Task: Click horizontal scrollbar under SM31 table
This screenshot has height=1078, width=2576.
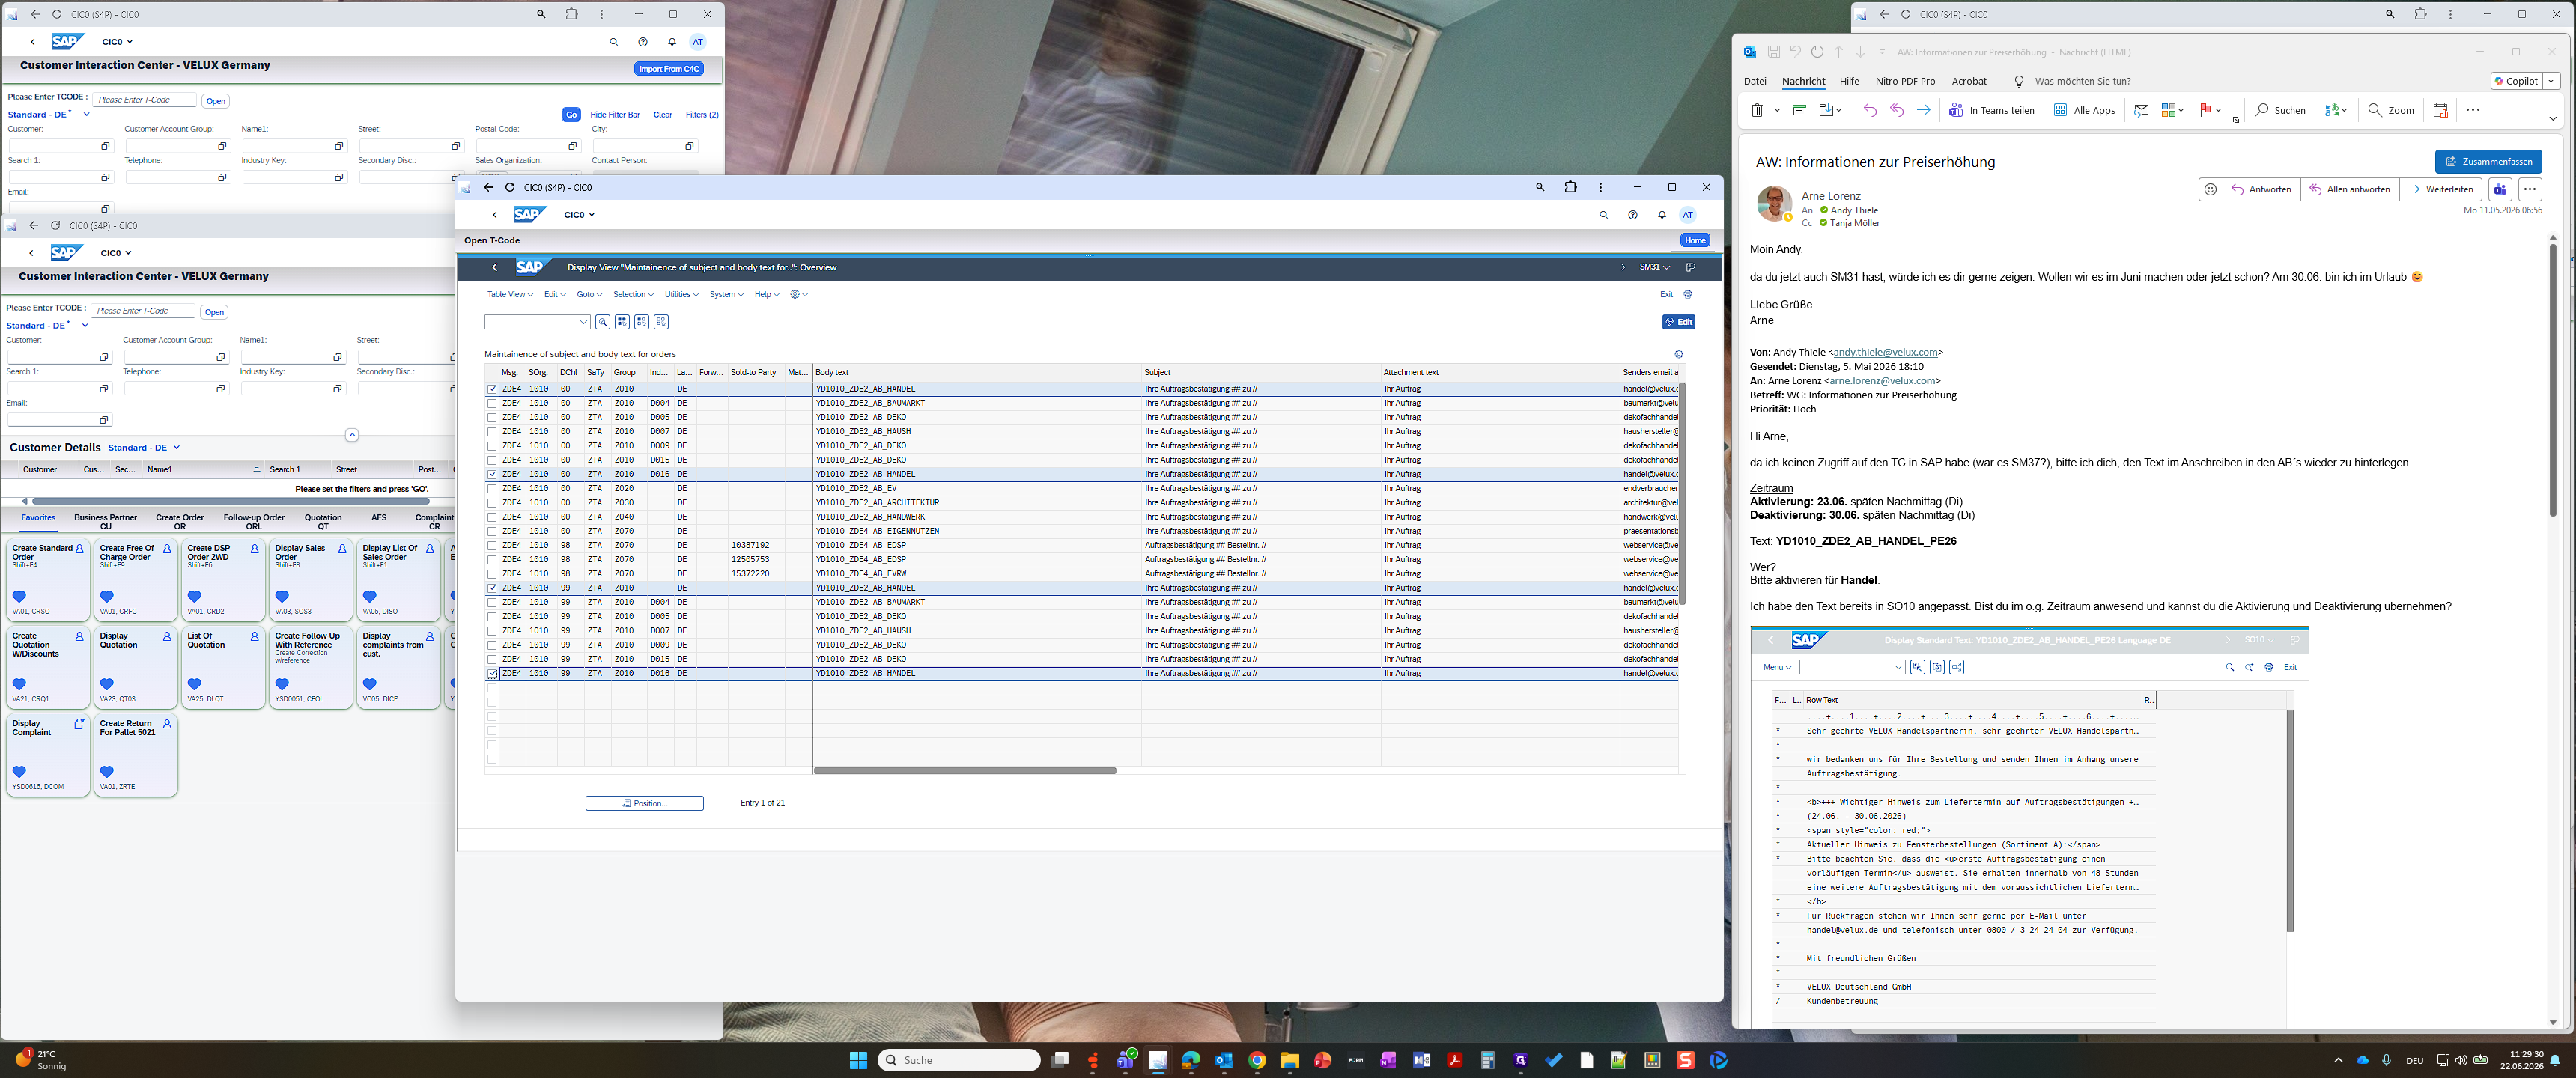Action: [x=965, y=771]
